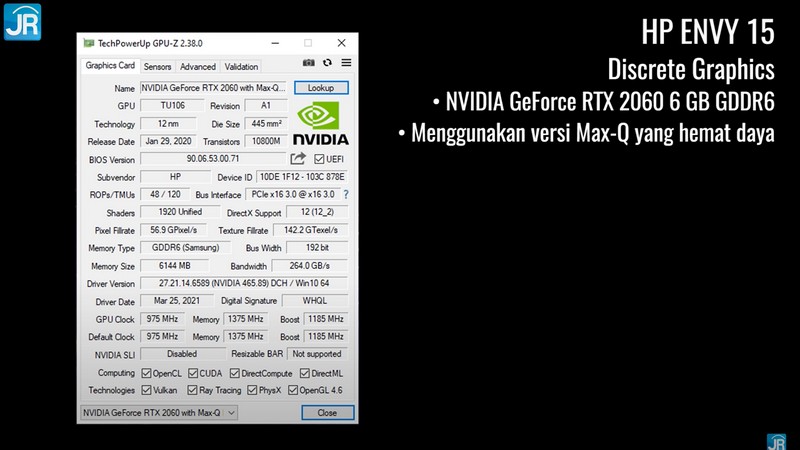The width and height of the screenshot is (800, 450).
Task: Click the GPU-Z screenshot camera icon
Action: [x=309, y=63]
